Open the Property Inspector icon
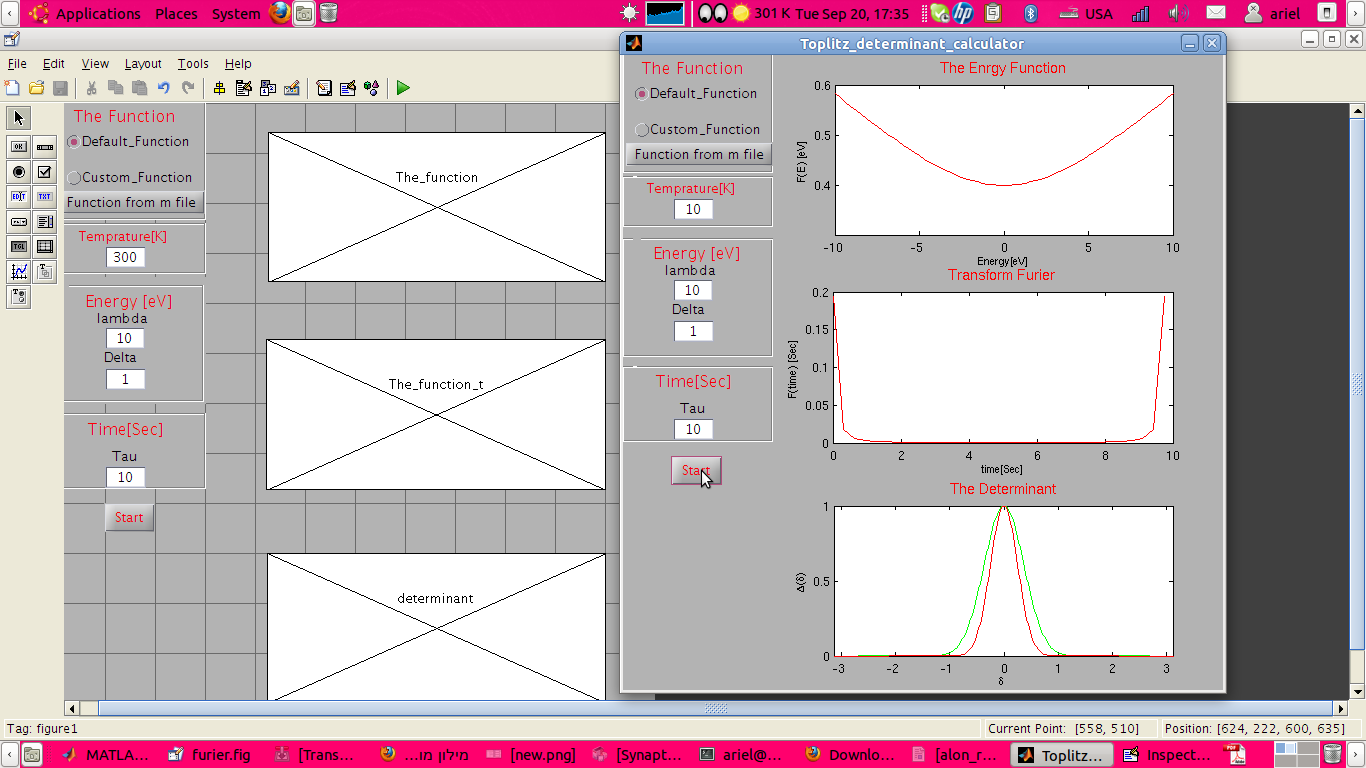Screen dimensions: 1366x768 [x=348, y=88]
